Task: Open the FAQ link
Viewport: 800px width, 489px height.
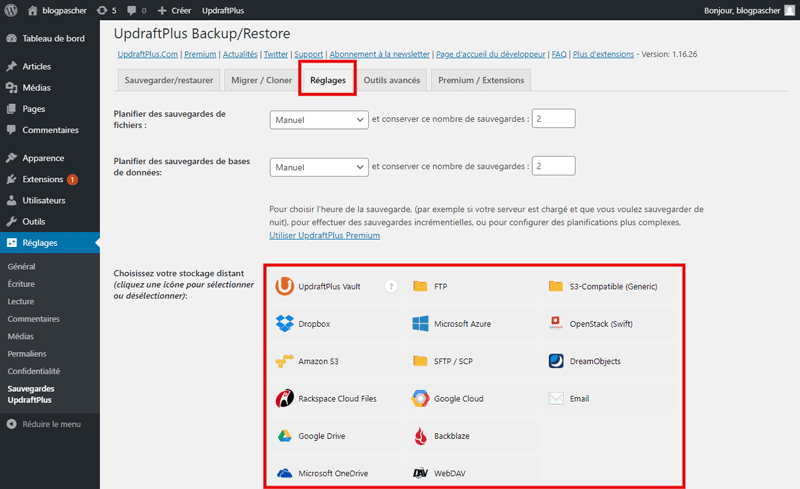Action: tap(559, 54)
